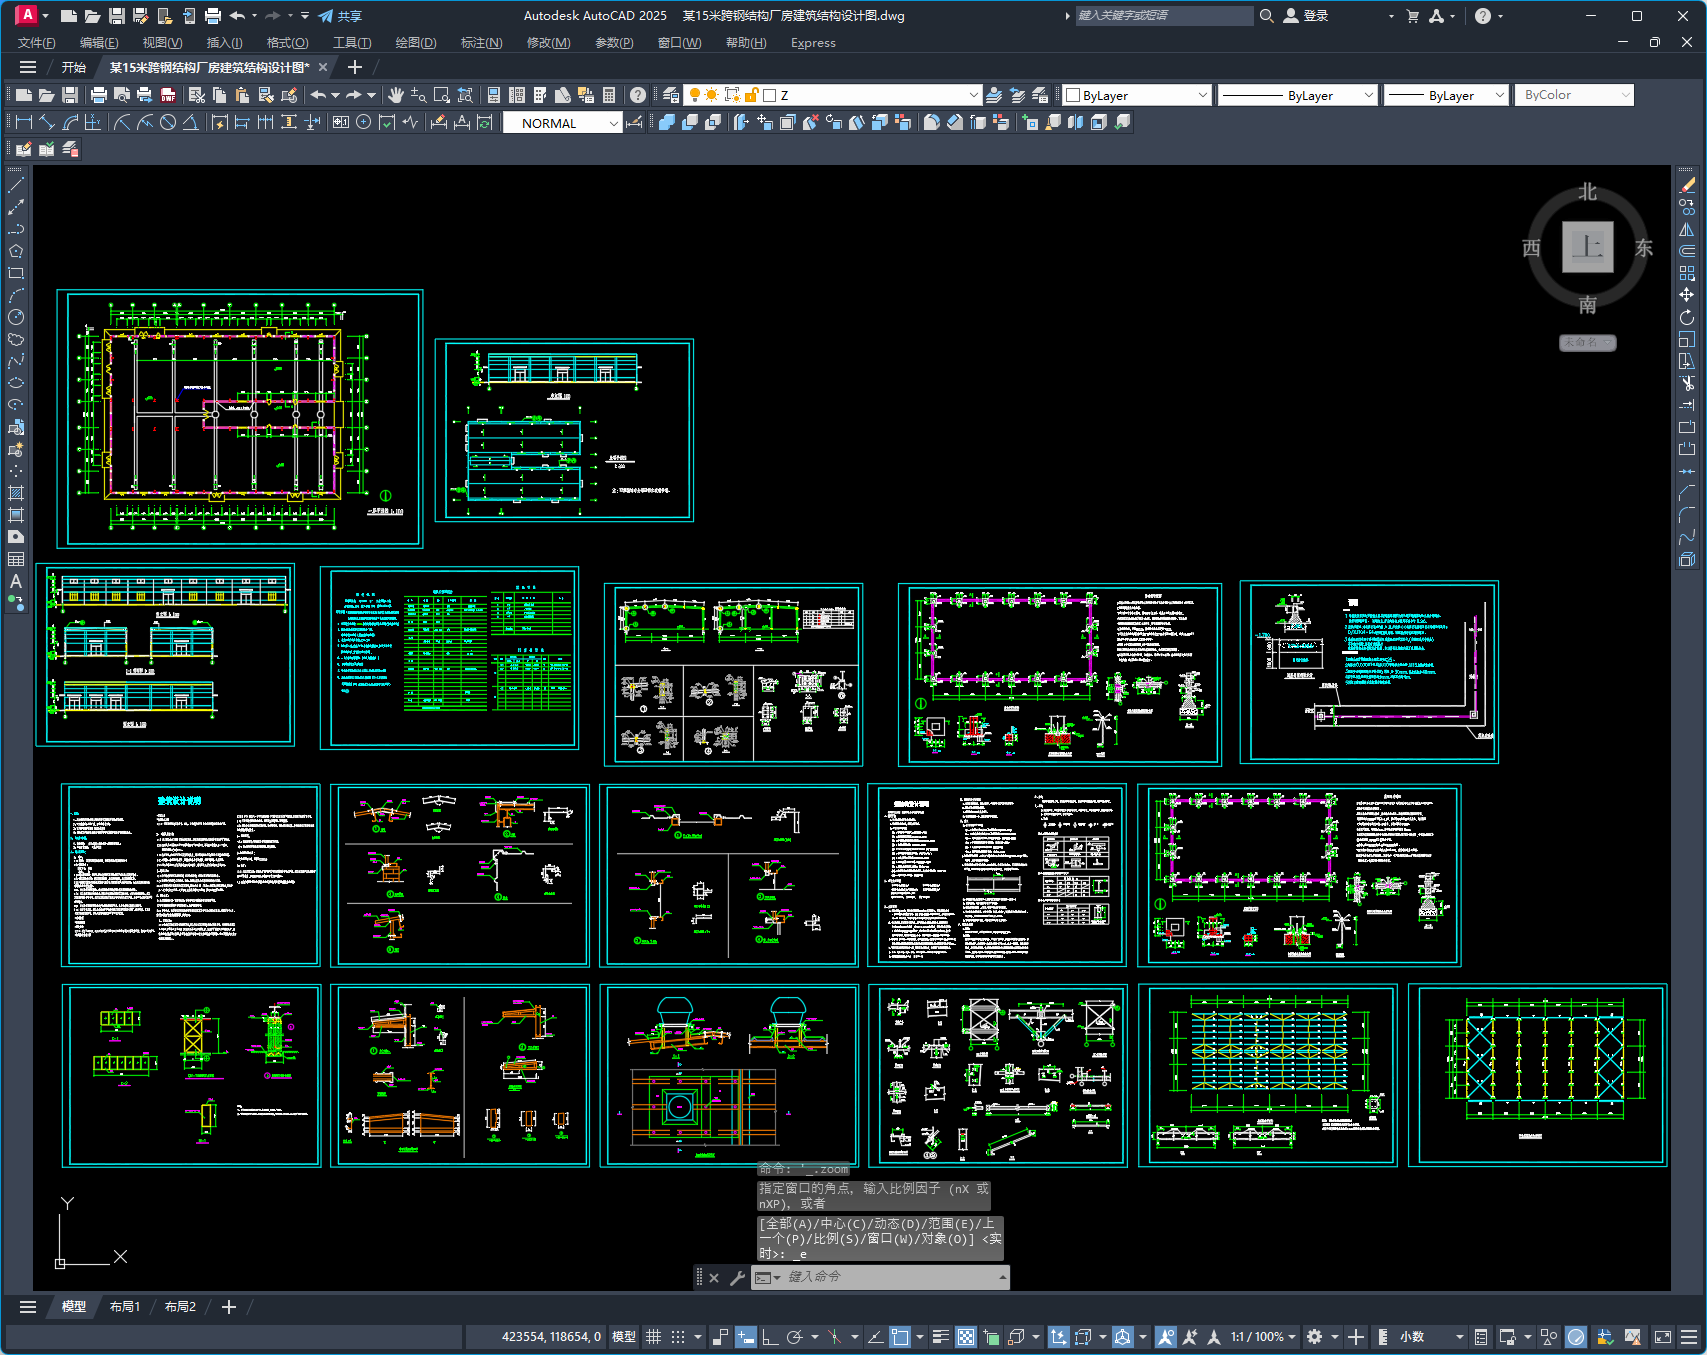Image resolution: width=1707 pixels, height=1355 pixels.
Task: Toggle clean screen mode
Action: pos(1663,1337)
